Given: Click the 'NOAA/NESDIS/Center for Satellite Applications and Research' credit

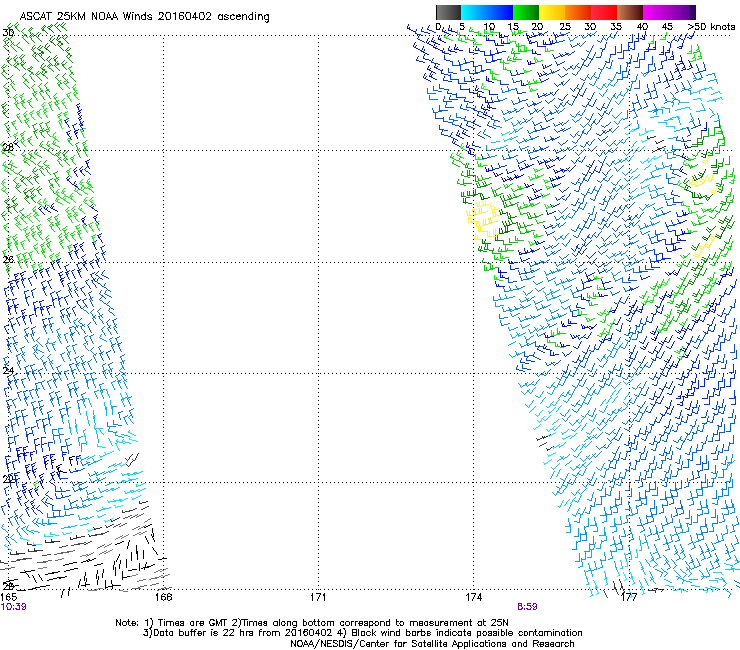Looking at the screenshot, I should (432, 644).
